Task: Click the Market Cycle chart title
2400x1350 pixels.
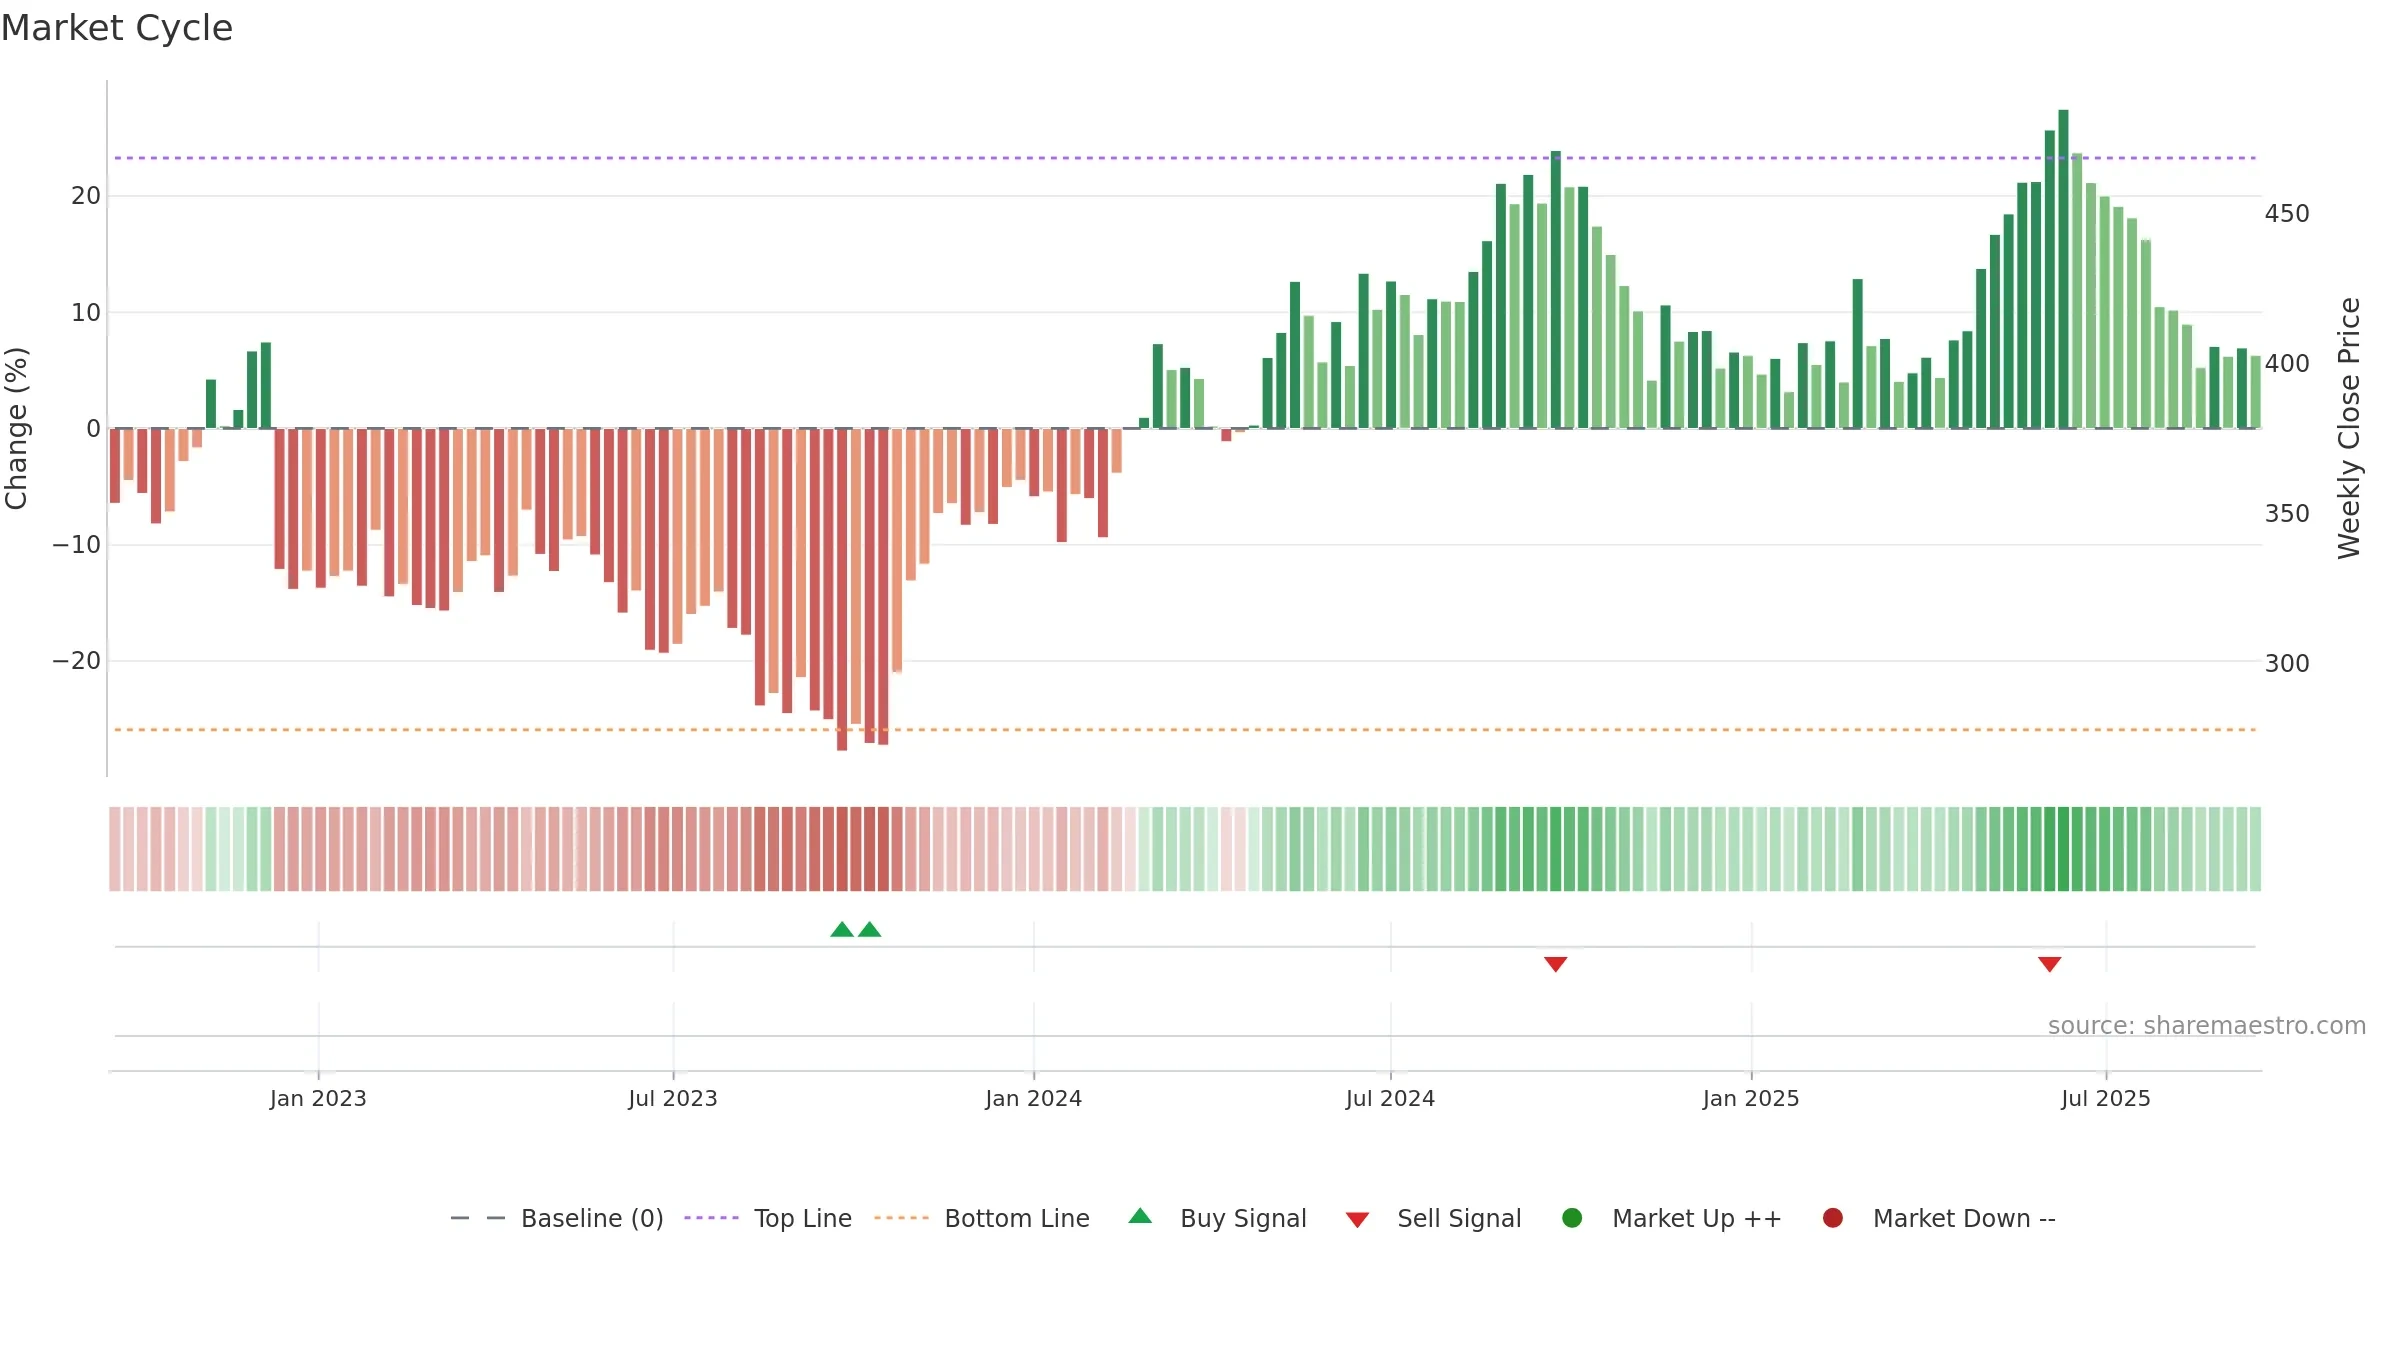Action: 117,28
